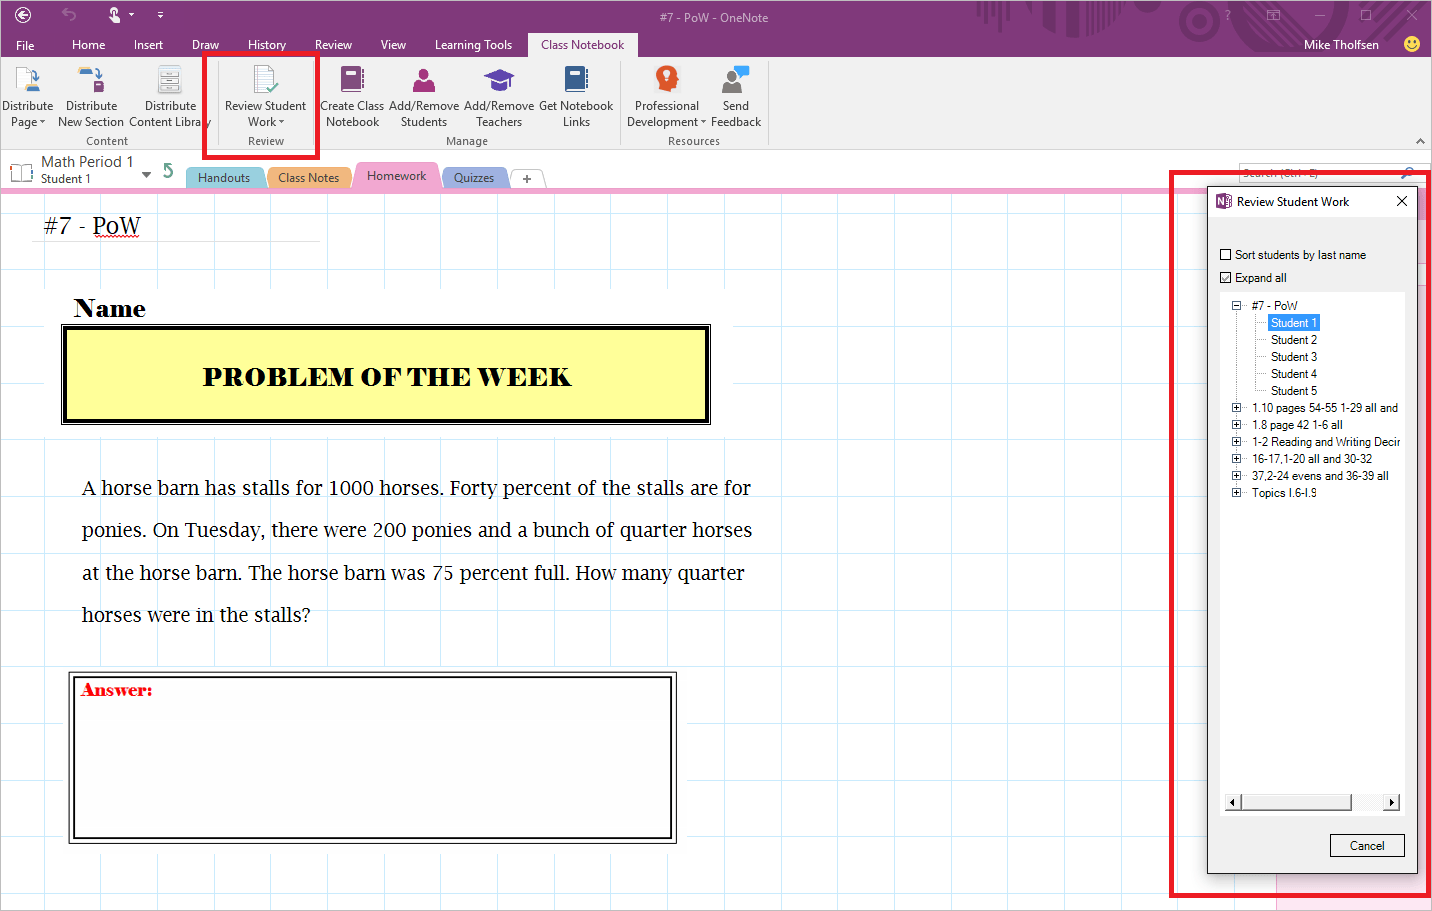The height and width of the screenshot is (911, 1432).
Task: Close the Review Student Work pane
Action: click(1402, 201)
